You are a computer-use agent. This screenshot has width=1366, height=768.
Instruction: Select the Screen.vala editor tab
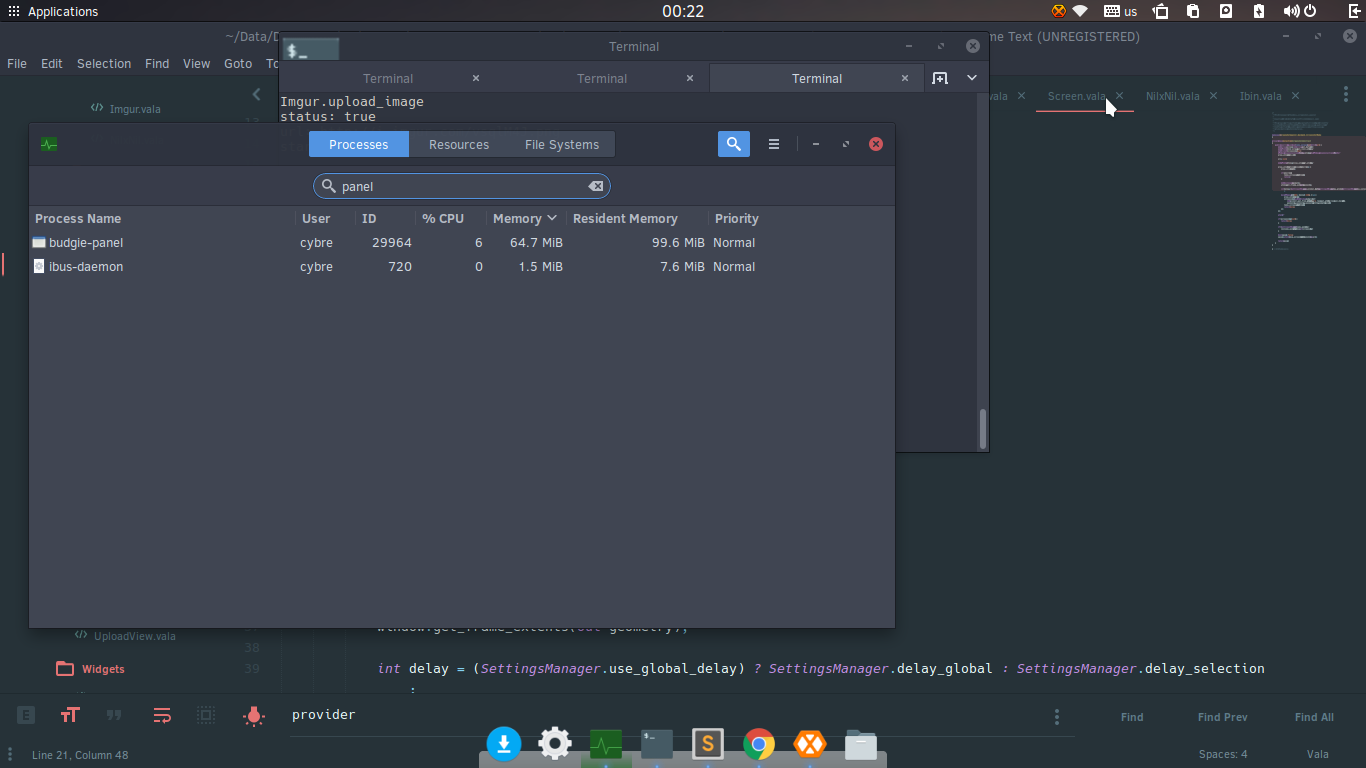1076,96
